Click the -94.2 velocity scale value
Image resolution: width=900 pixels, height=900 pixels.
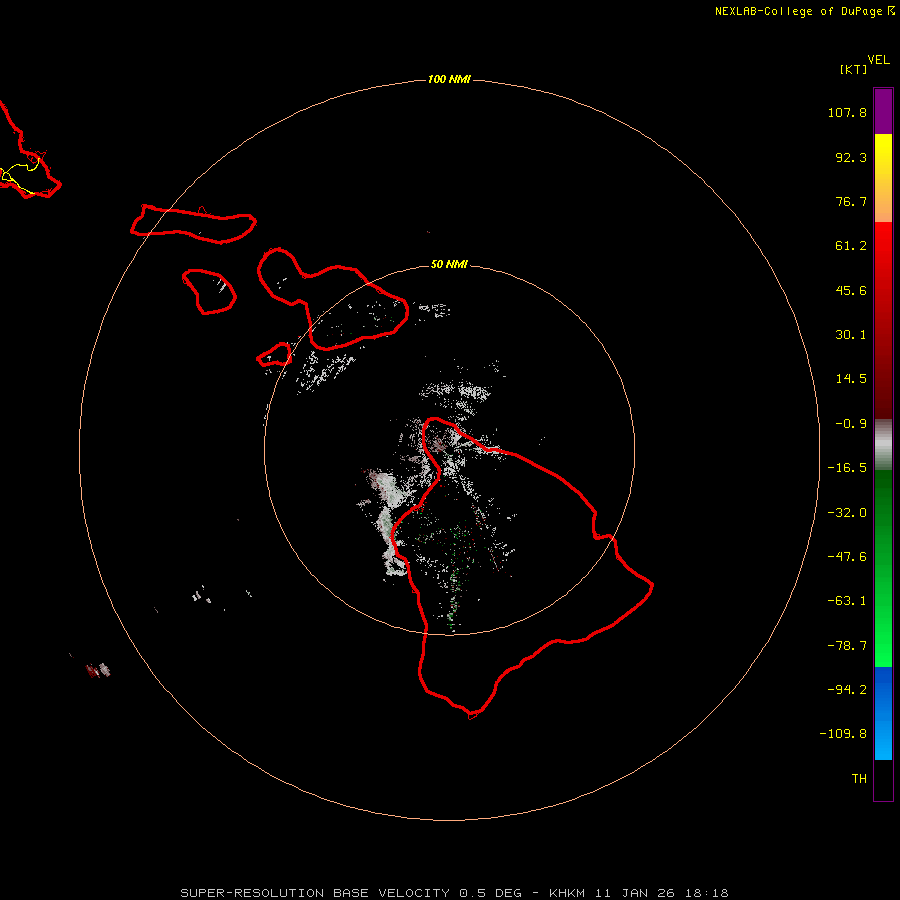847,689
